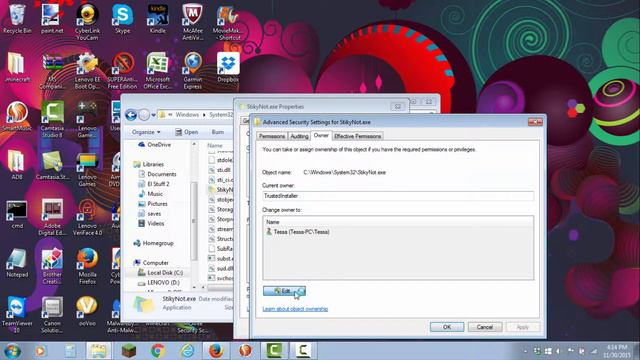
Task: Launch Skype from the desktop
Action: [x=122, y=18]
